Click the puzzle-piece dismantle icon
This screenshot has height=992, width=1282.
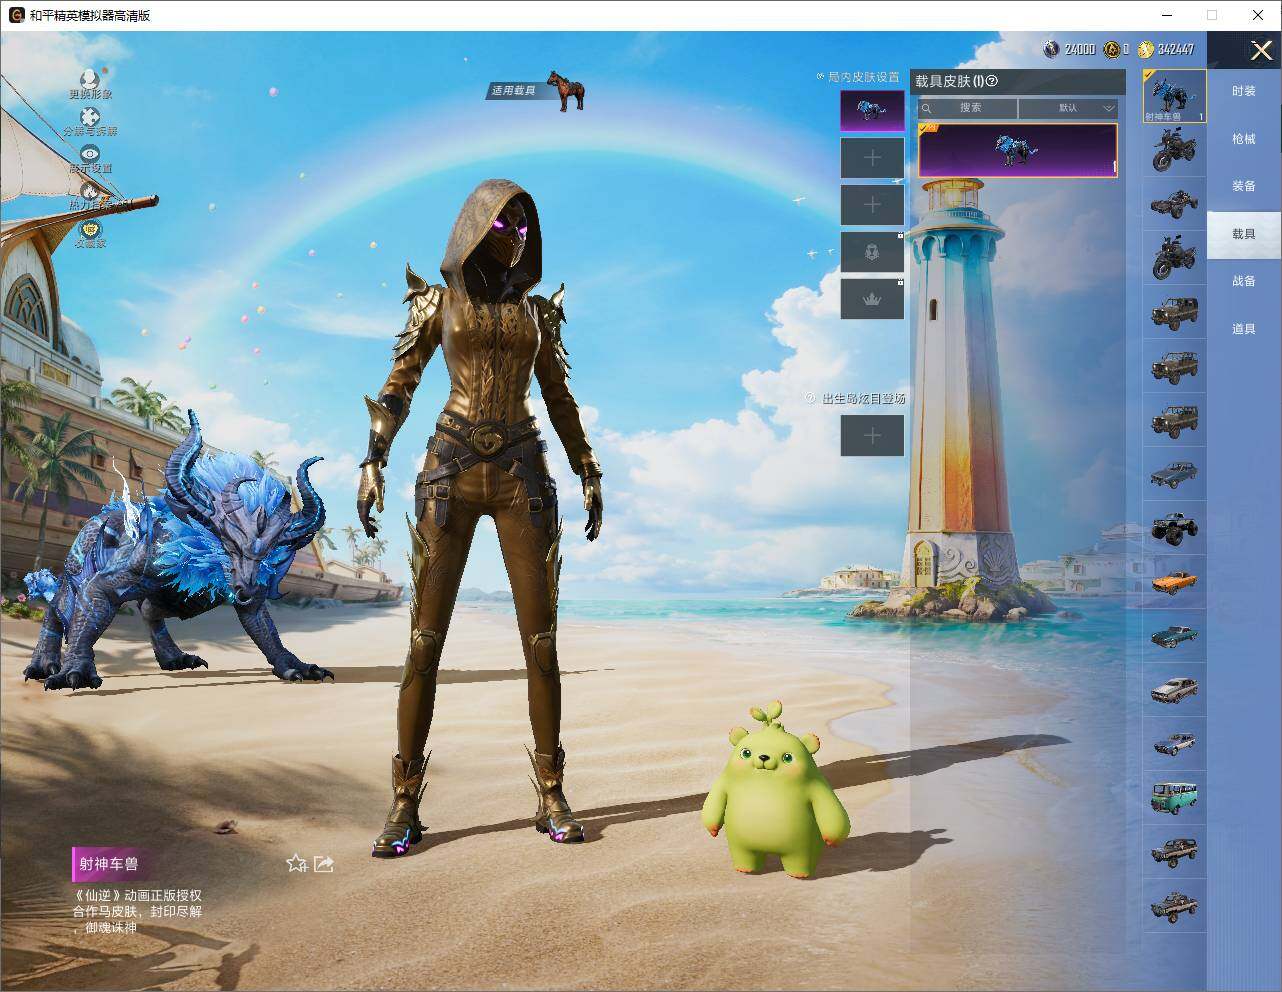click(x=90, y=117)
